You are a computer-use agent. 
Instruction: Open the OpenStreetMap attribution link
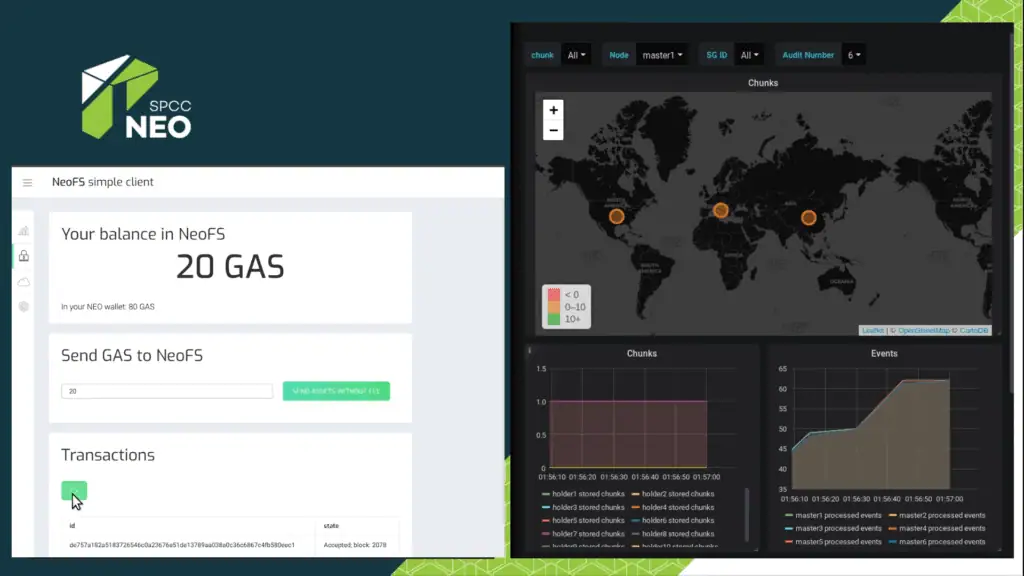pyautogui.click(x=923, y=330)
